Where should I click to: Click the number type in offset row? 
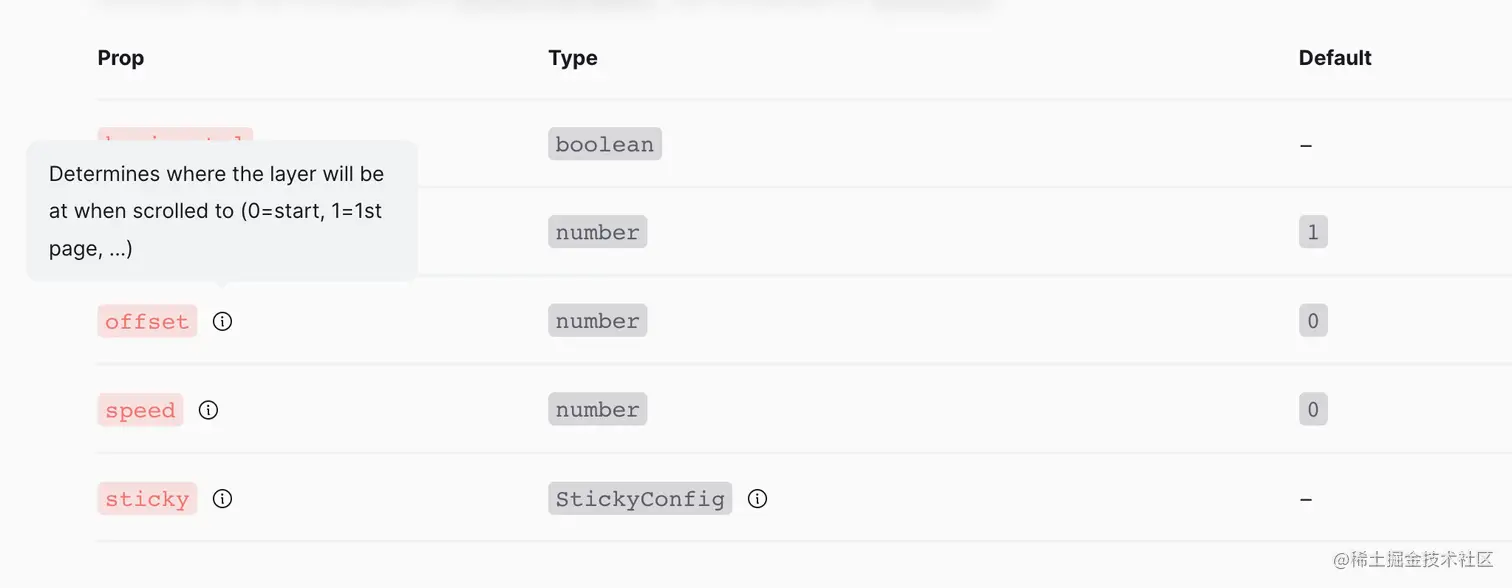(x=597, y=321)
